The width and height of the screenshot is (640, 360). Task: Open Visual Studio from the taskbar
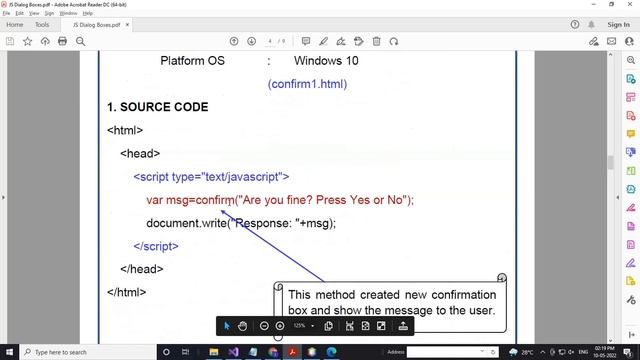click(233, 352)
